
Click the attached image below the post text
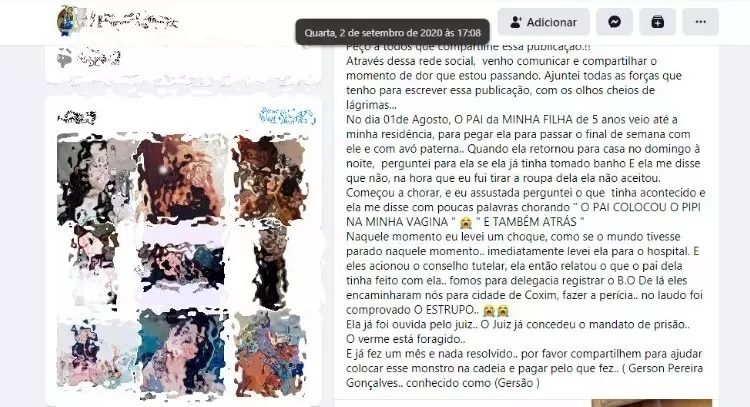coord(651,403)
